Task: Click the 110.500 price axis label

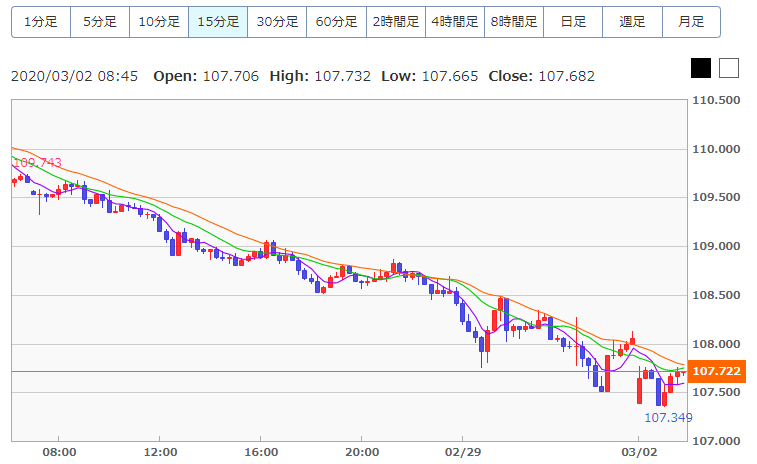Action: coord(716,100)
